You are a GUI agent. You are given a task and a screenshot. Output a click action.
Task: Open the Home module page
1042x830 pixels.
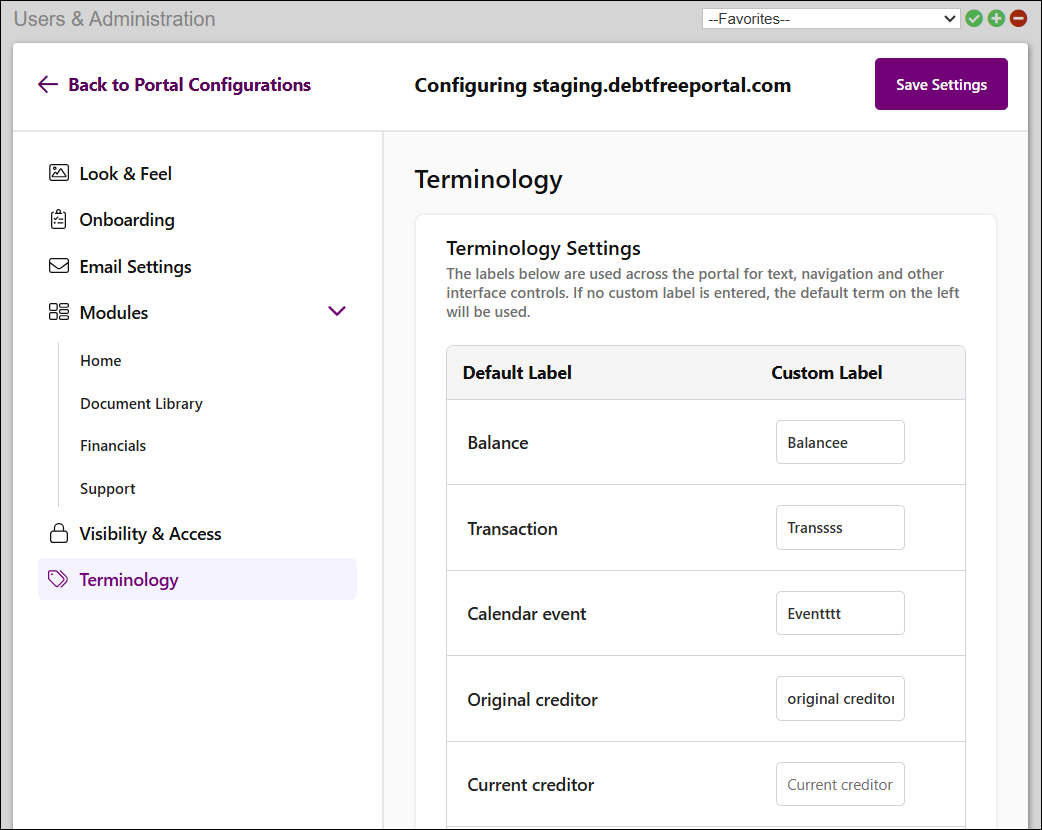point(101,361)
